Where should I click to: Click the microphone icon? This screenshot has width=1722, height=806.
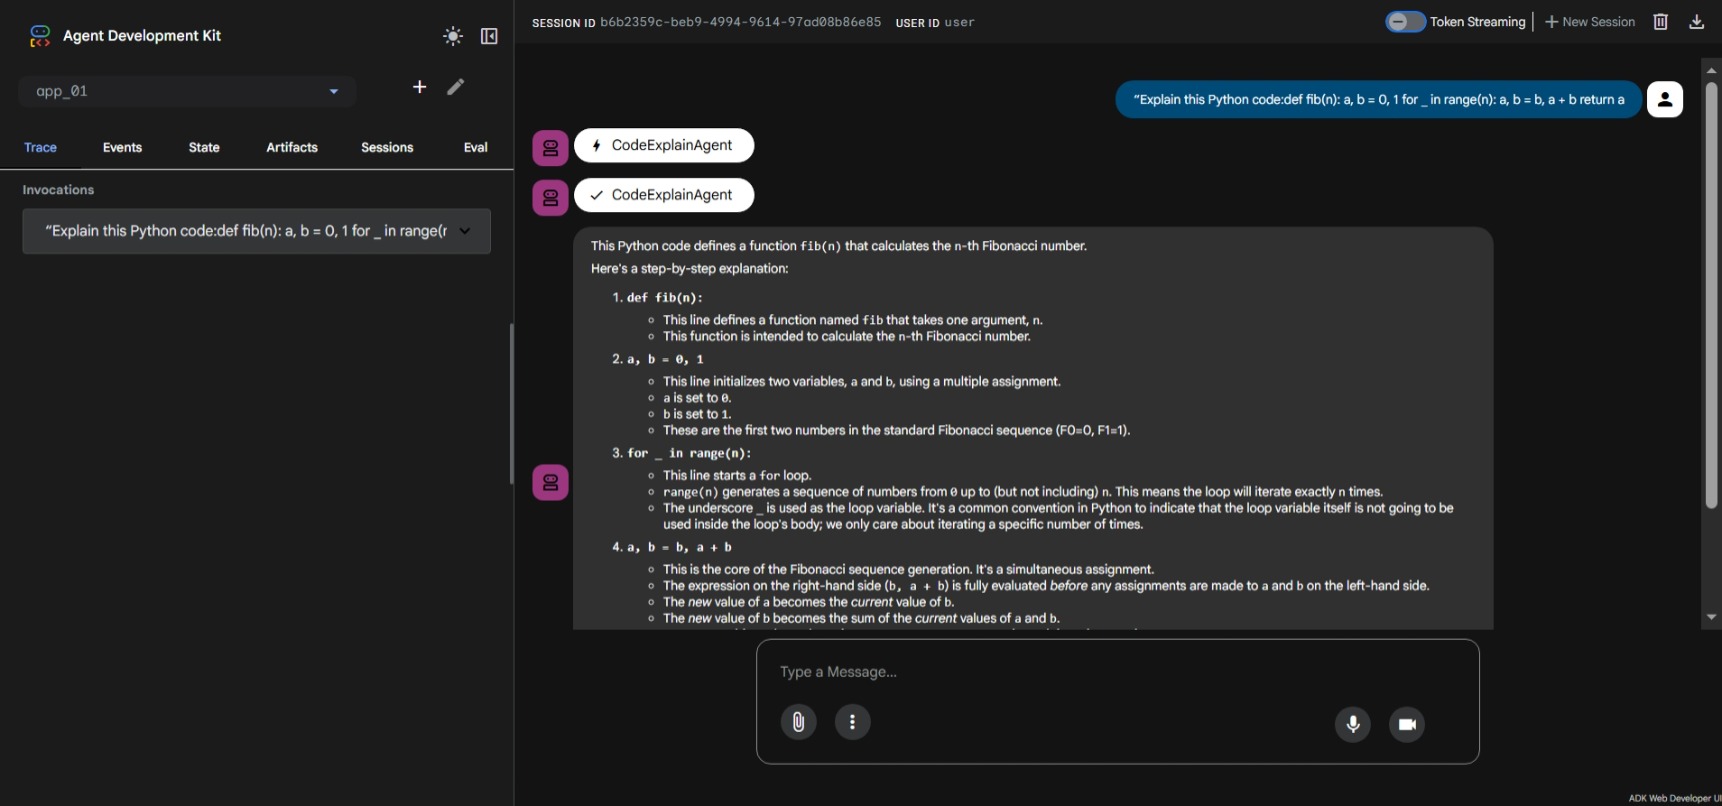pyautogui.click(x=1353, y=724)
